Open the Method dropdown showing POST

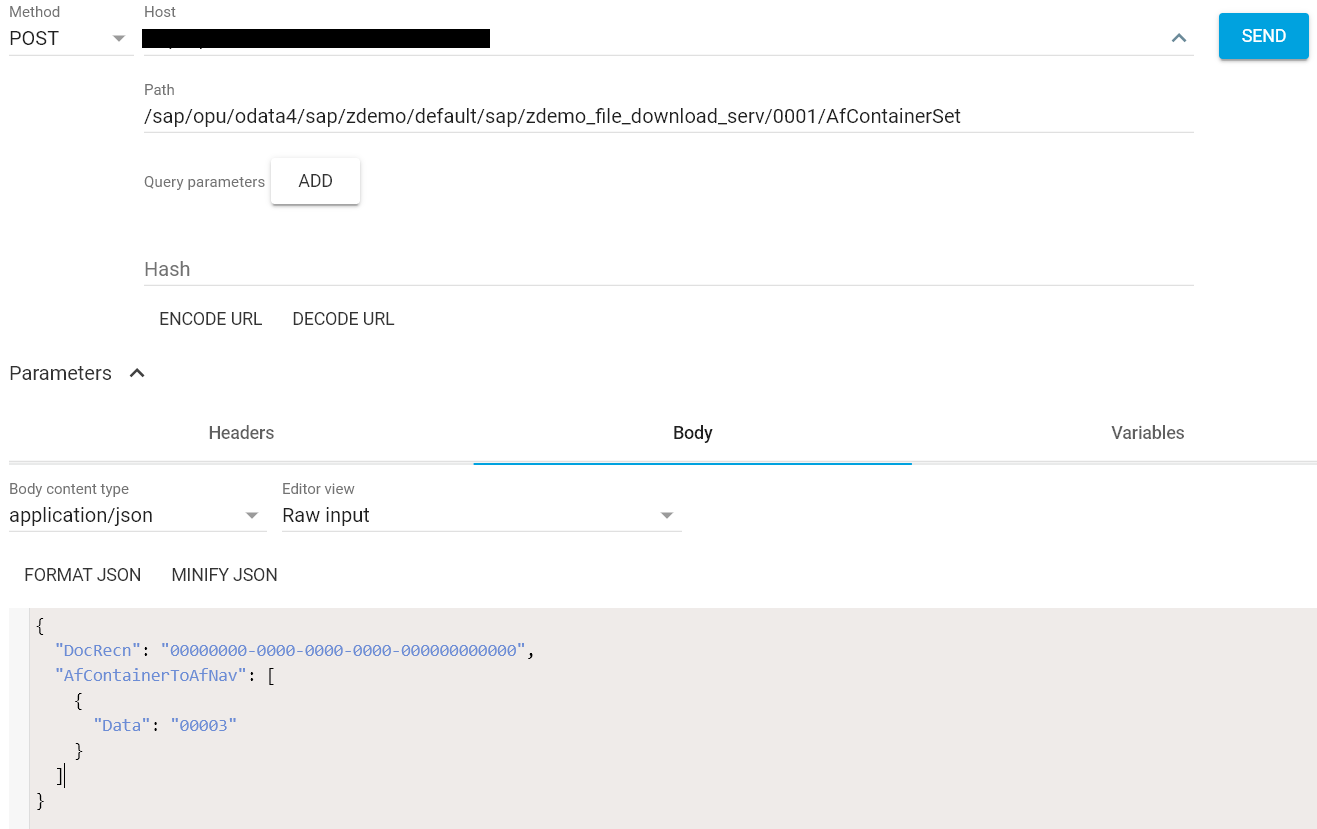click(70, 38)
